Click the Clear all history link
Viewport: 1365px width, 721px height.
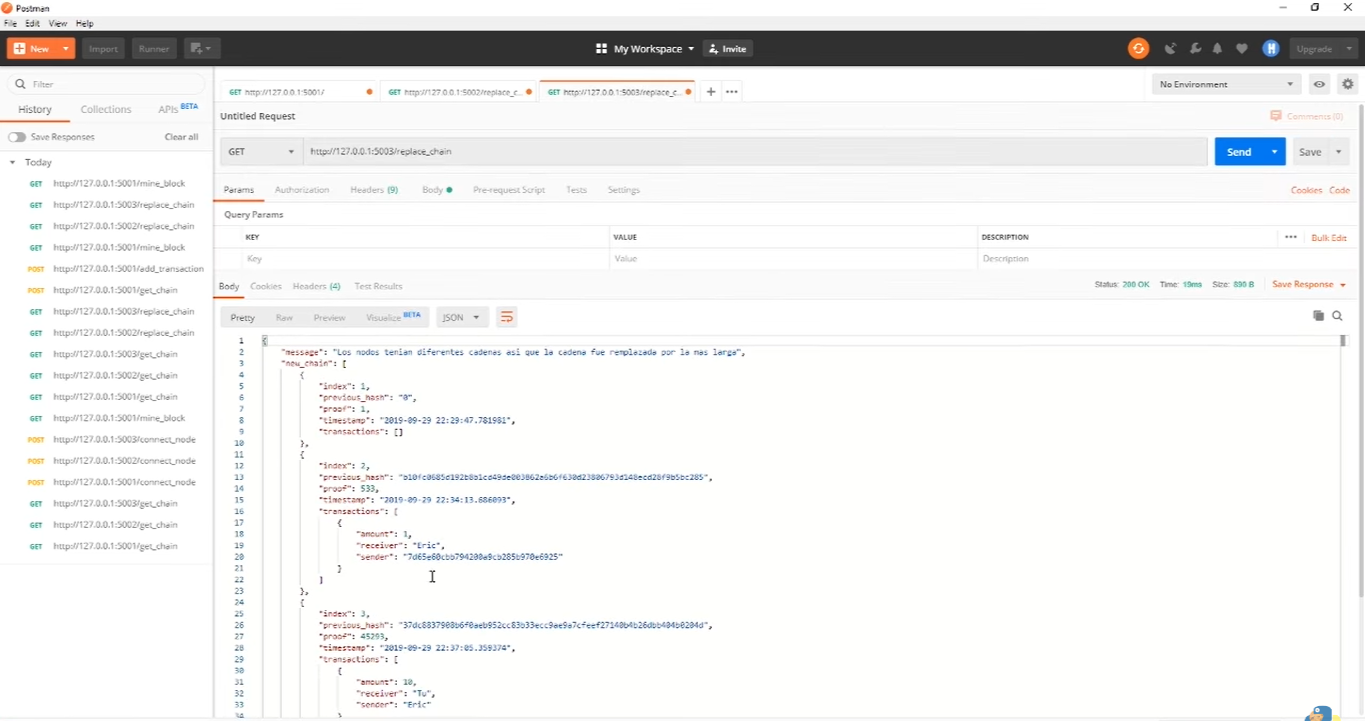point(181,137)
